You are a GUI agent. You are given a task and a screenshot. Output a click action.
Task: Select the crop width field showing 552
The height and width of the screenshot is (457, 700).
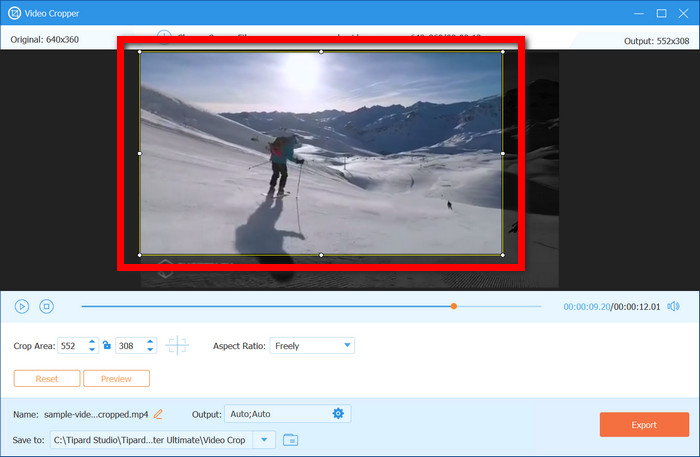pos(73,346)
